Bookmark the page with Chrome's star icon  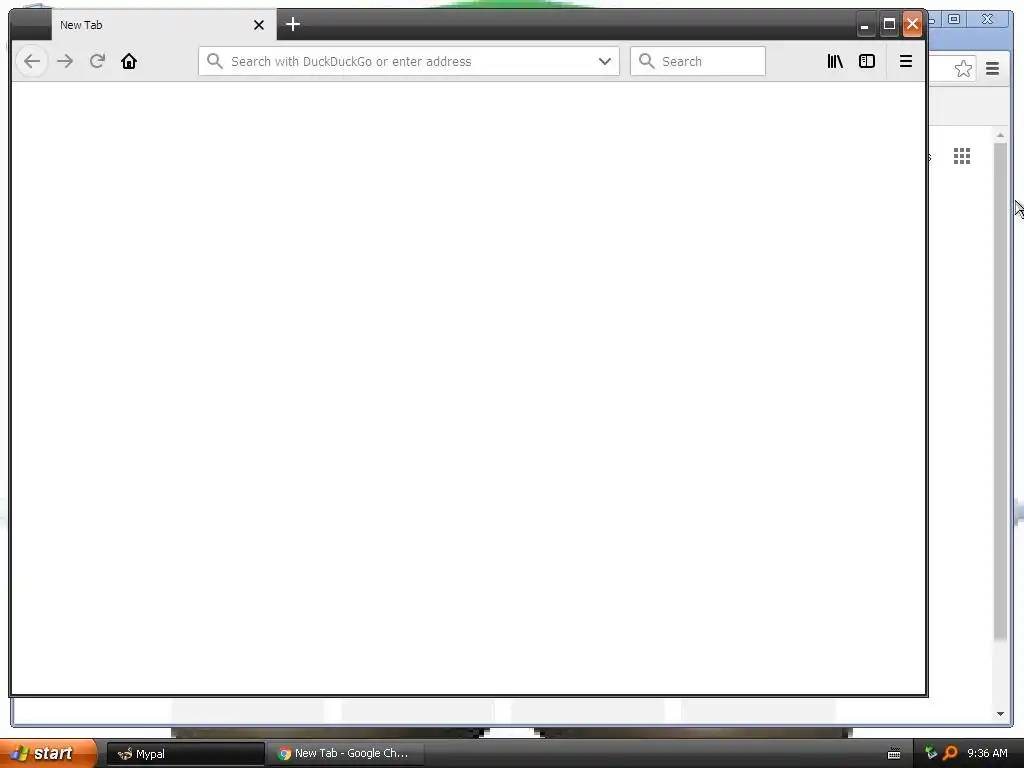[x=963, y=69]
